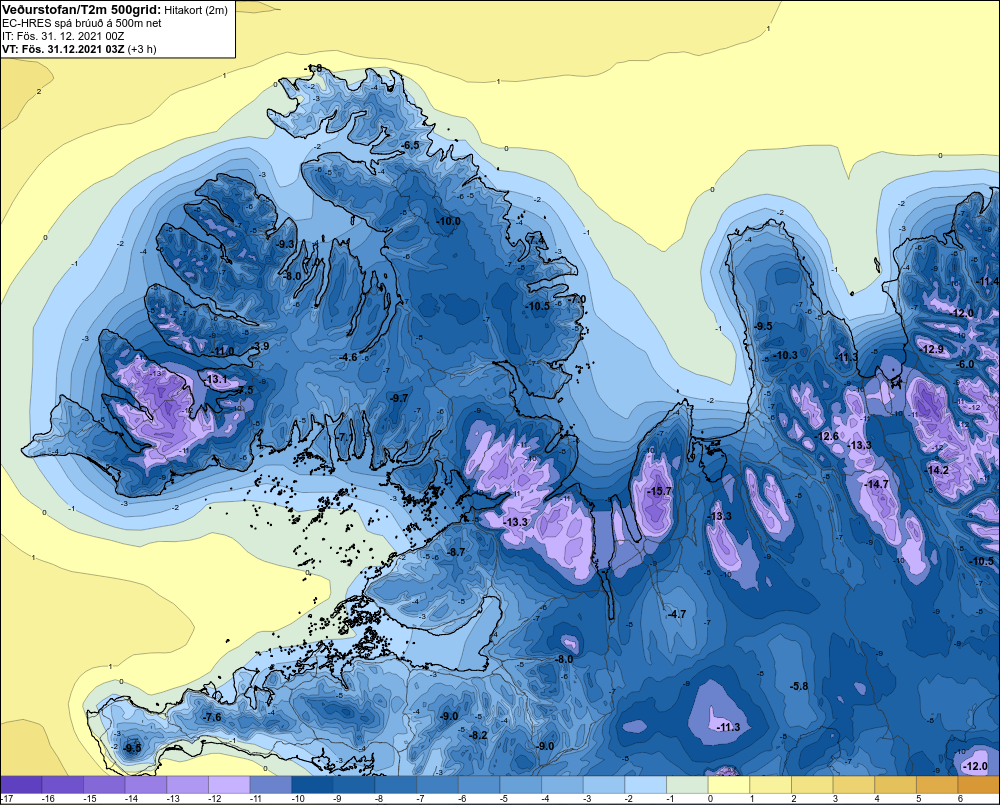Click the -9.7 temperature label
This screenshot has height=805, width=1000.
(399, 397)
